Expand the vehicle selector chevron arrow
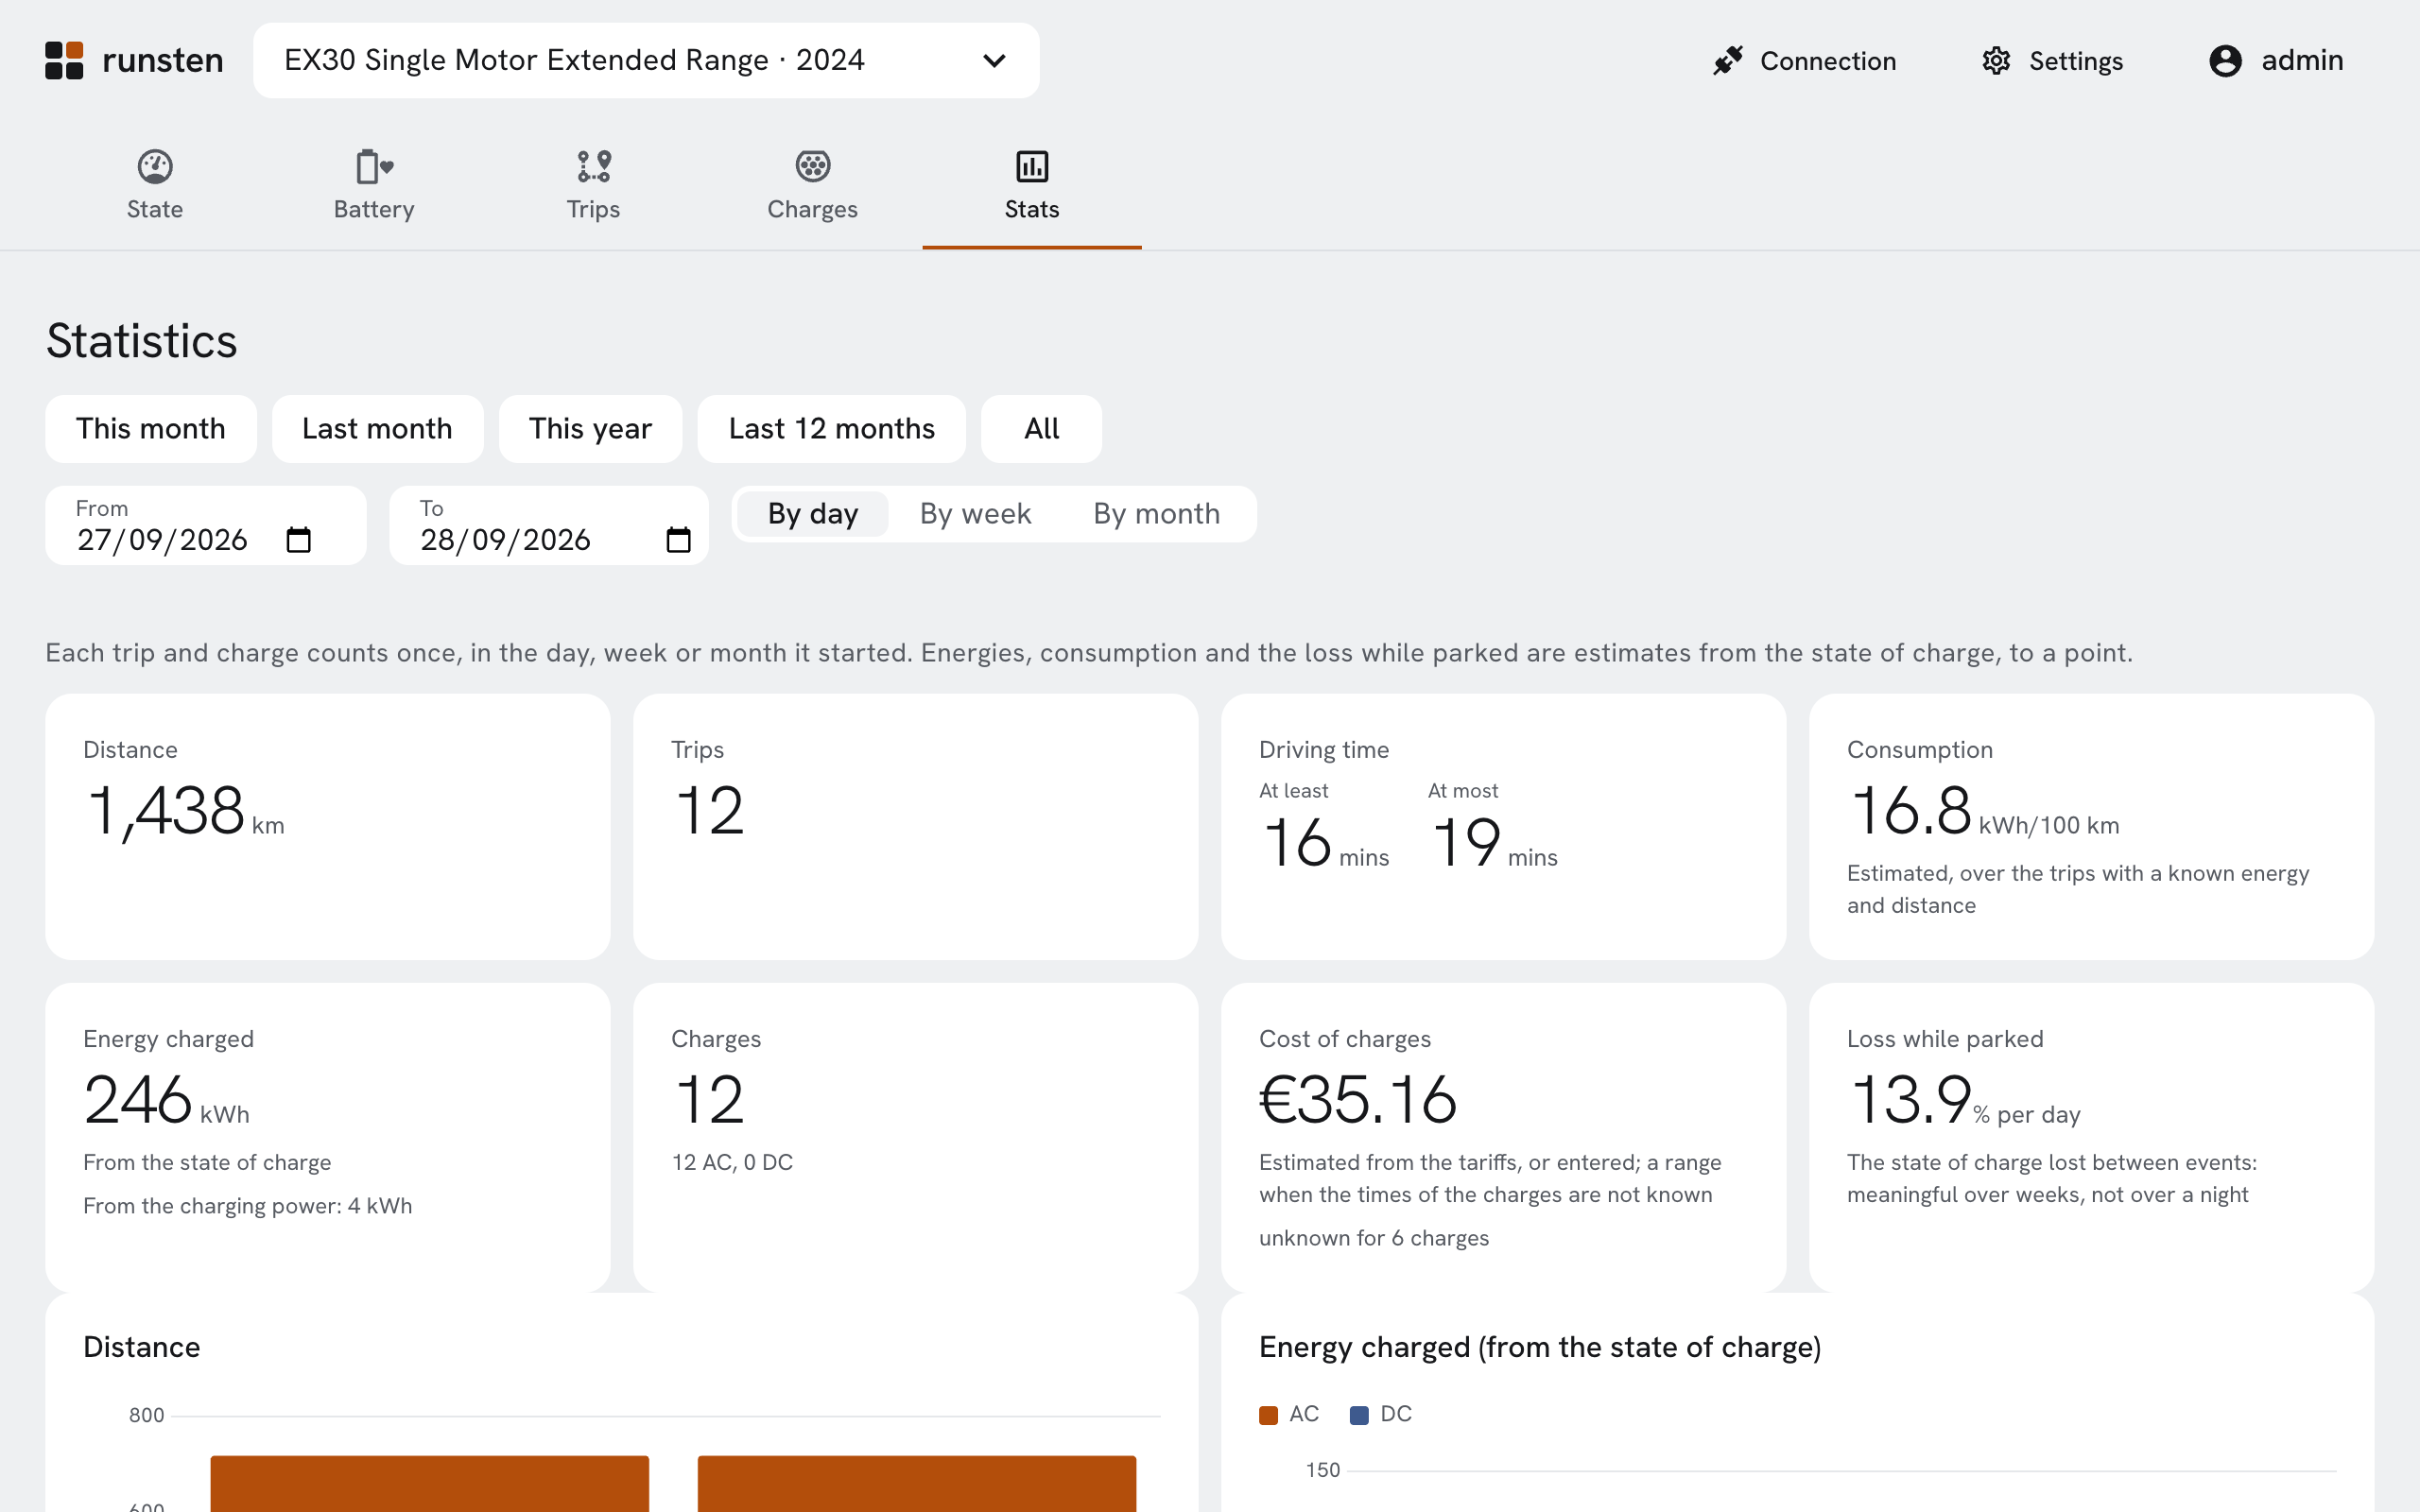The height and width of the screenshot is (1512, 2420). pos(994,61)
